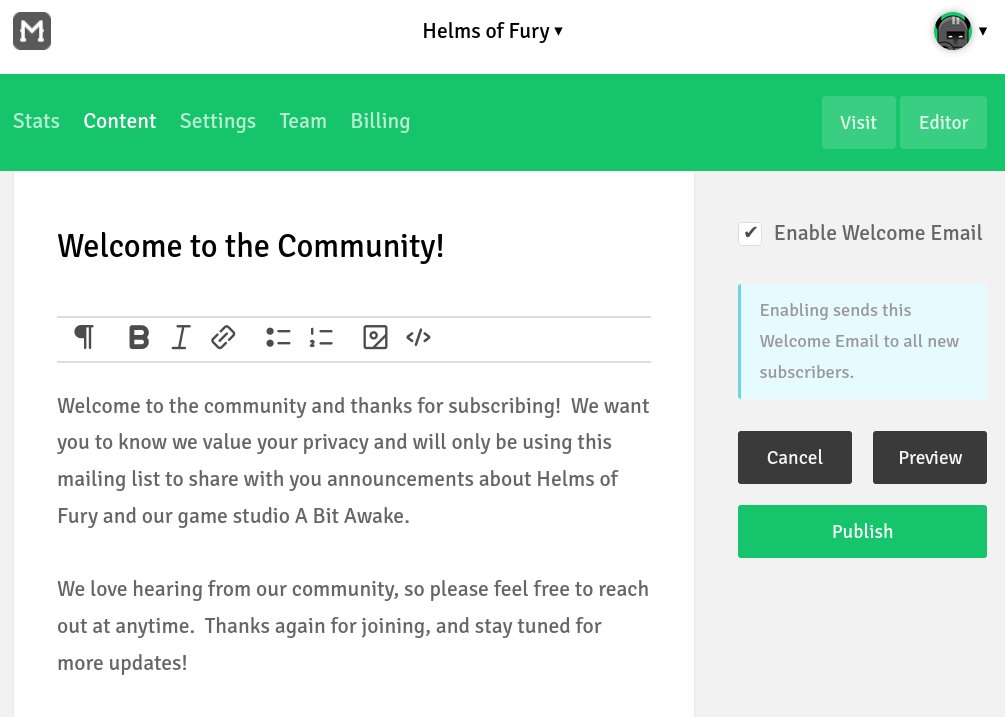Click the 'Enabling sends this Welcome Email' info note

(x=862, y=342)
